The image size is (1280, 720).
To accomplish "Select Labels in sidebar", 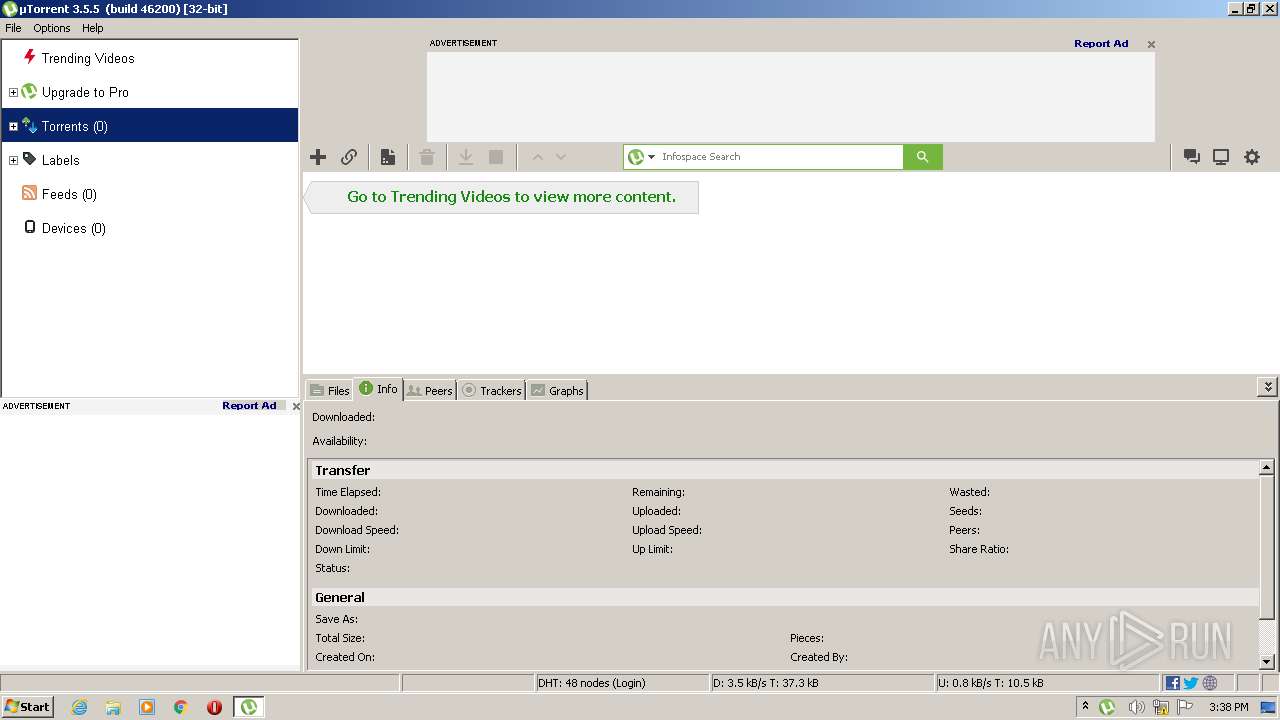I will pyautogui.click(x=60, y=160).
